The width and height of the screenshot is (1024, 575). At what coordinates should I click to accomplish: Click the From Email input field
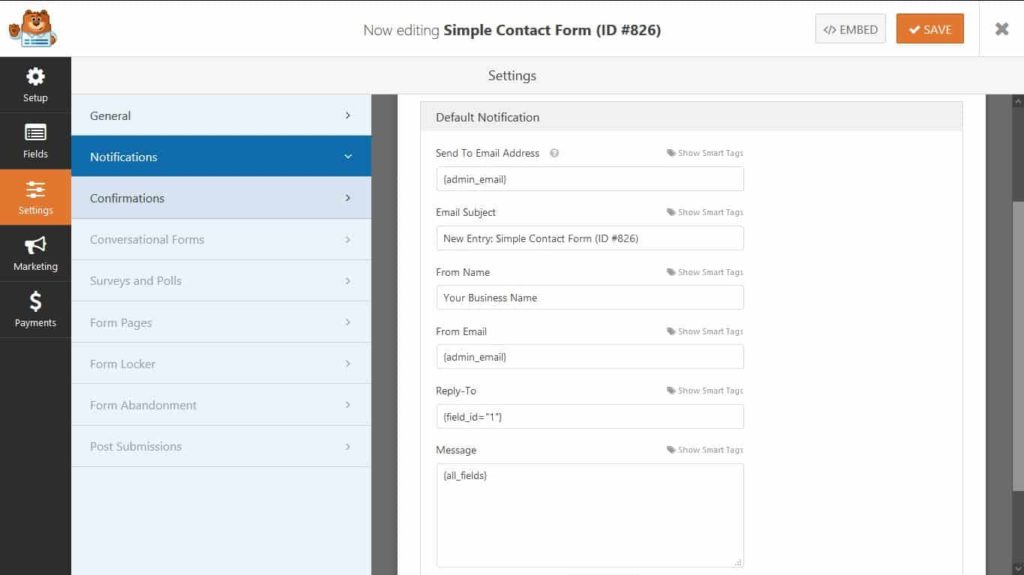point(590,357)
